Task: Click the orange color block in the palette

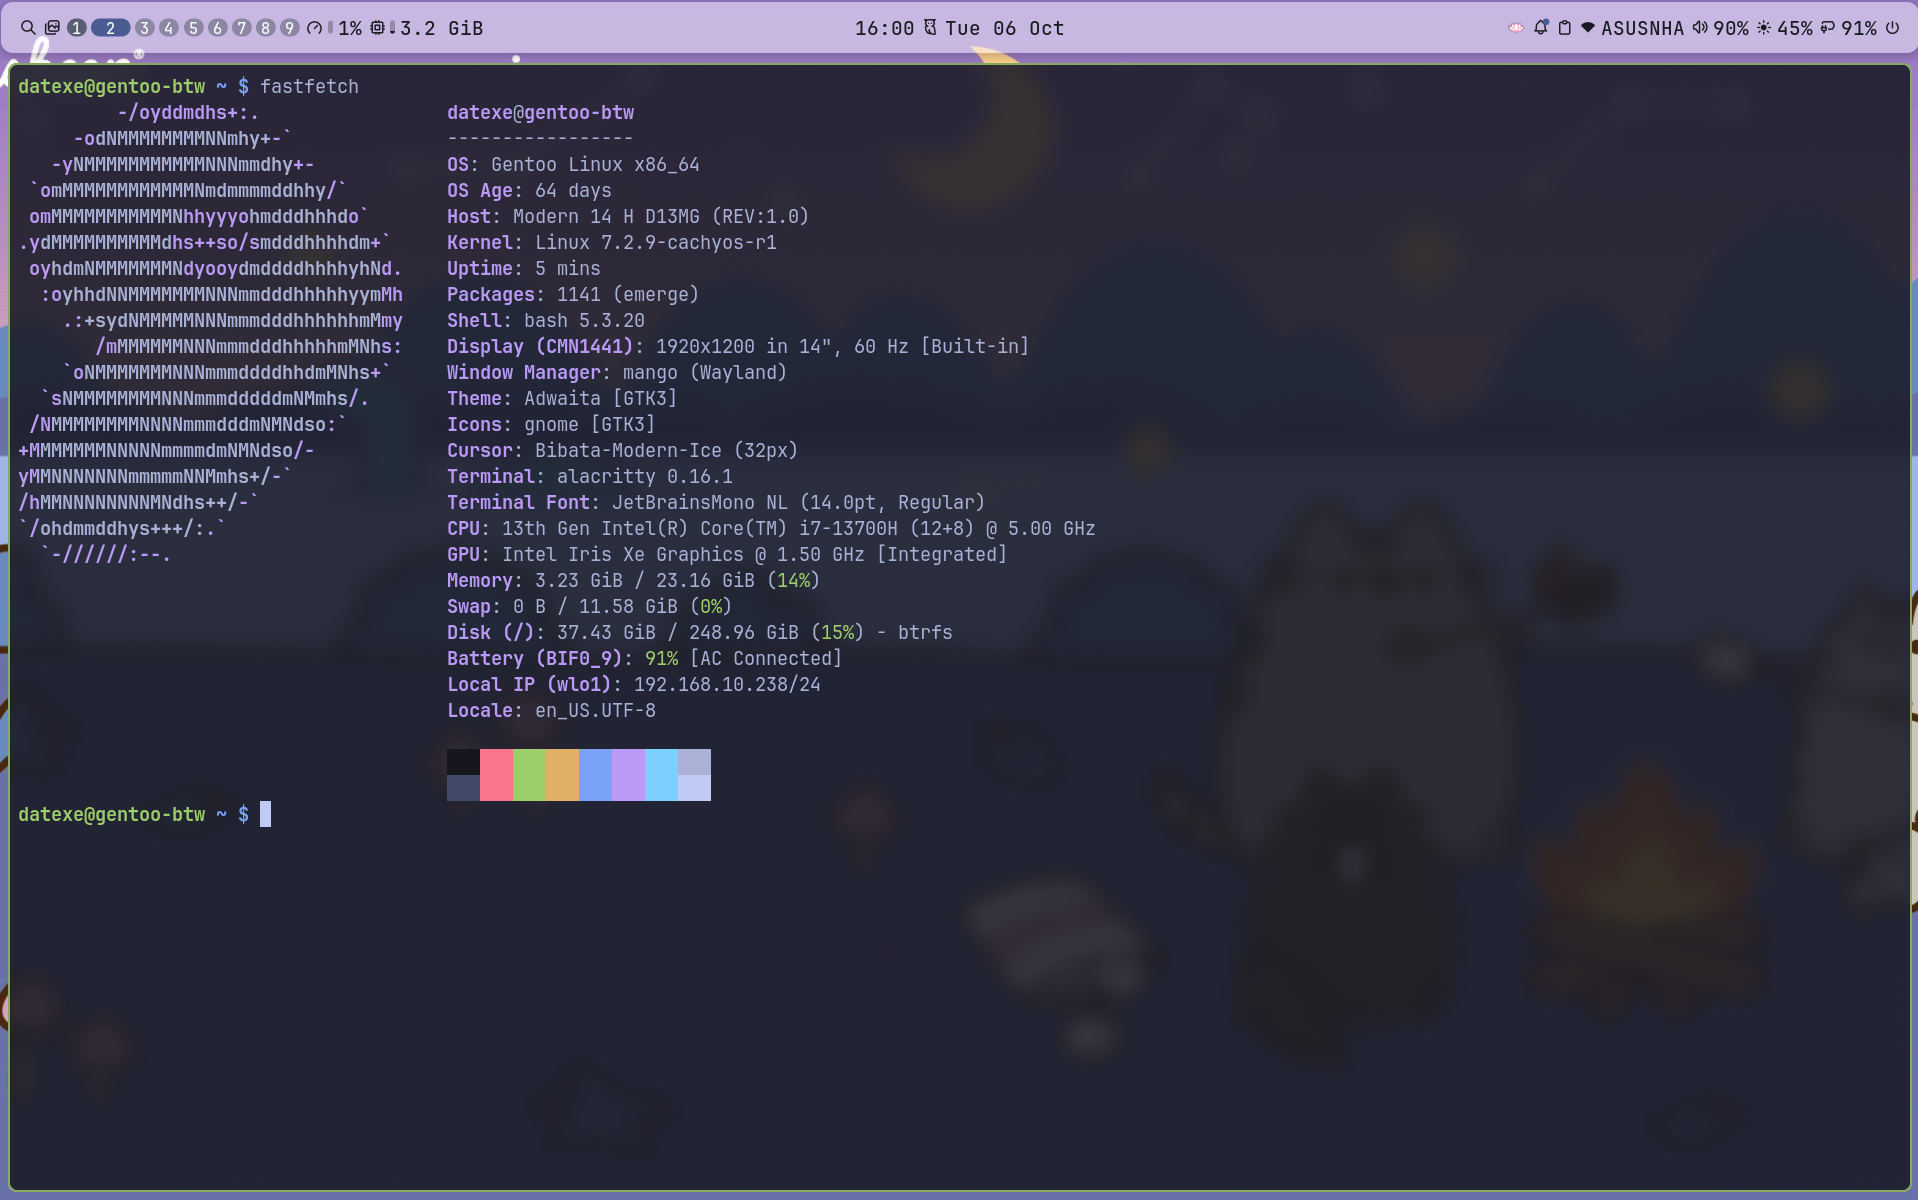Action: 562,775
